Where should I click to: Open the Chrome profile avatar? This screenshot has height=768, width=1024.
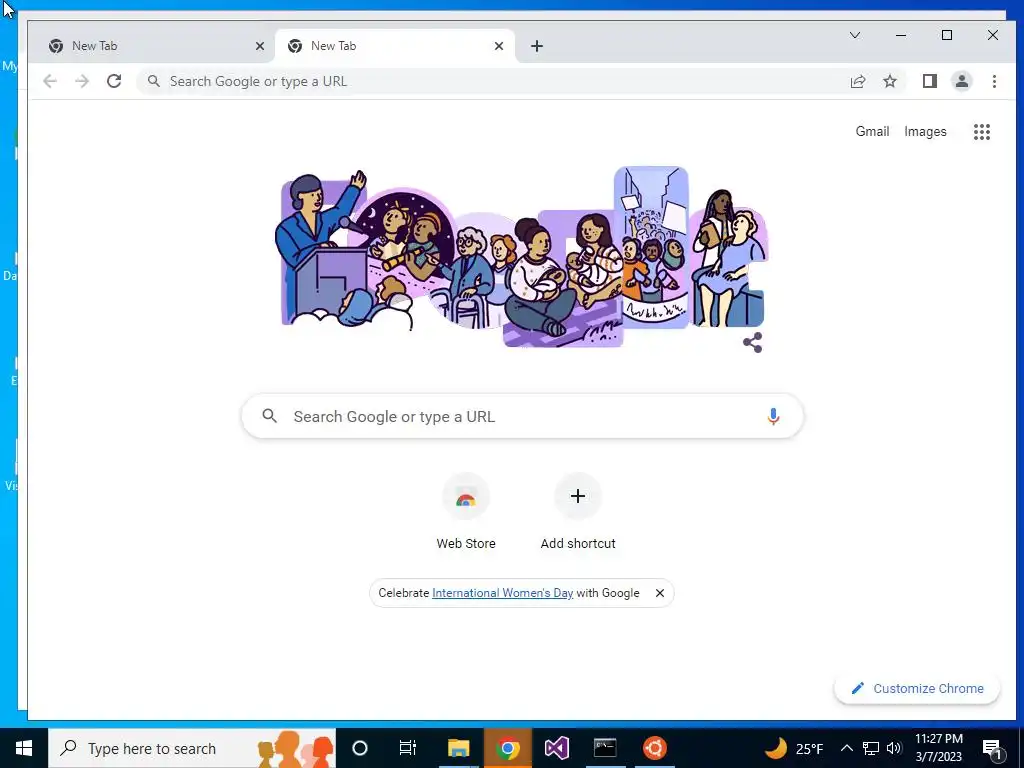click(961, 81)
